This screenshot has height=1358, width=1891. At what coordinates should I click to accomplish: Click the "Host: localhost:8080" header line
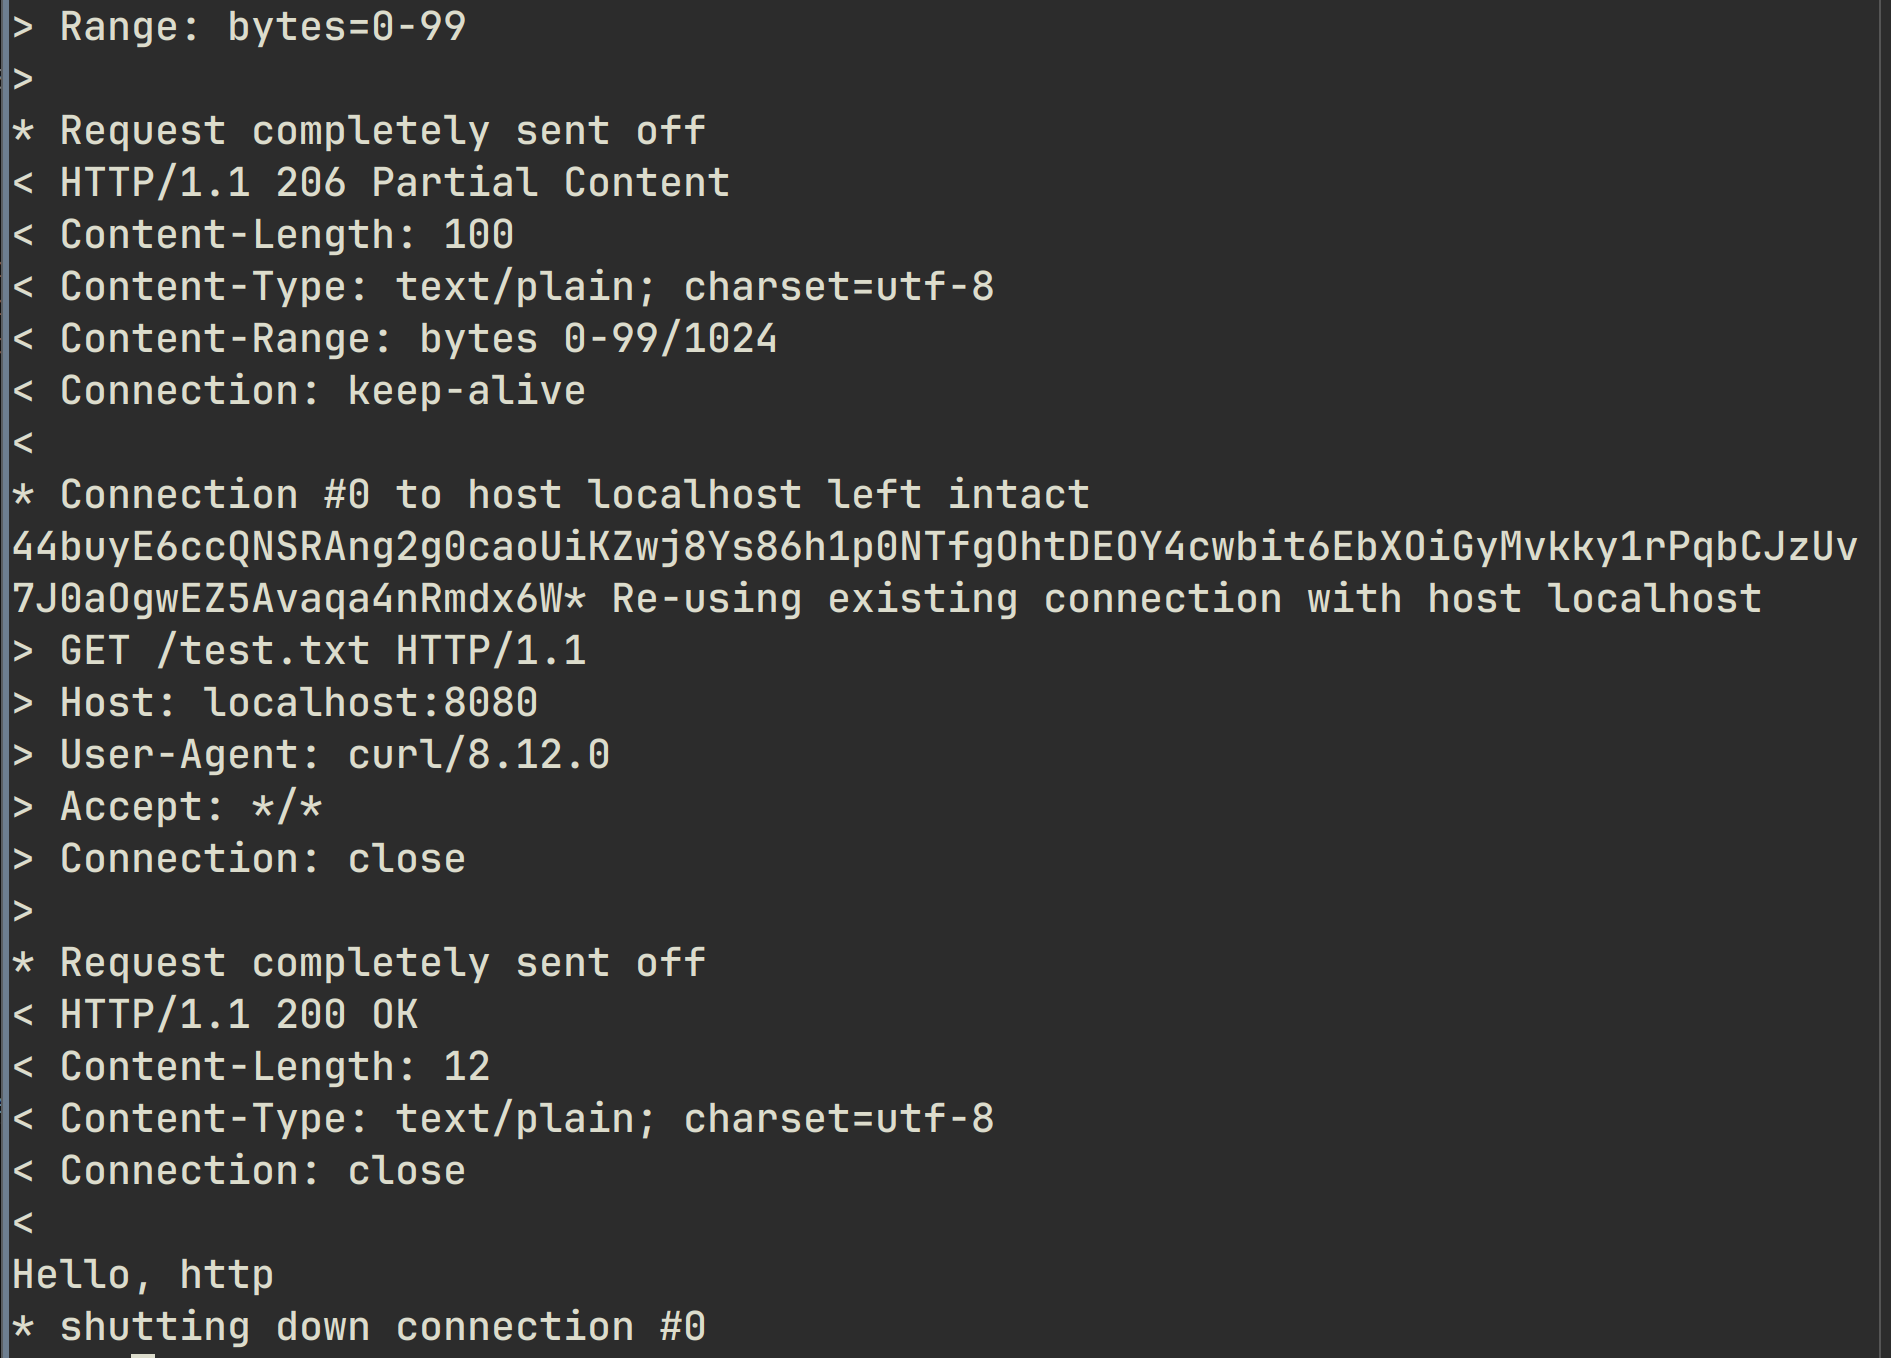[x=298, y=703]
